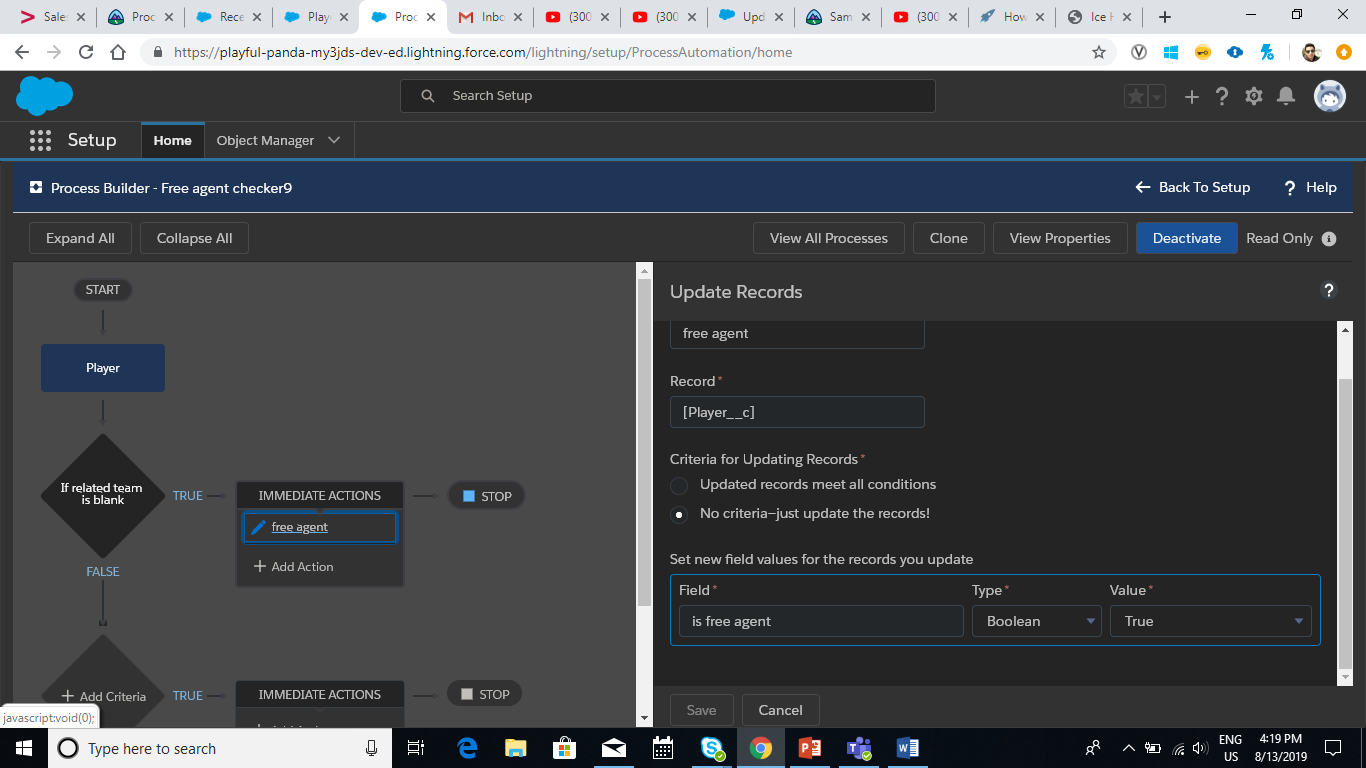
Task: Open File Explorer from the taskbar
Action: pyautogui.click(x=516, y=748)
